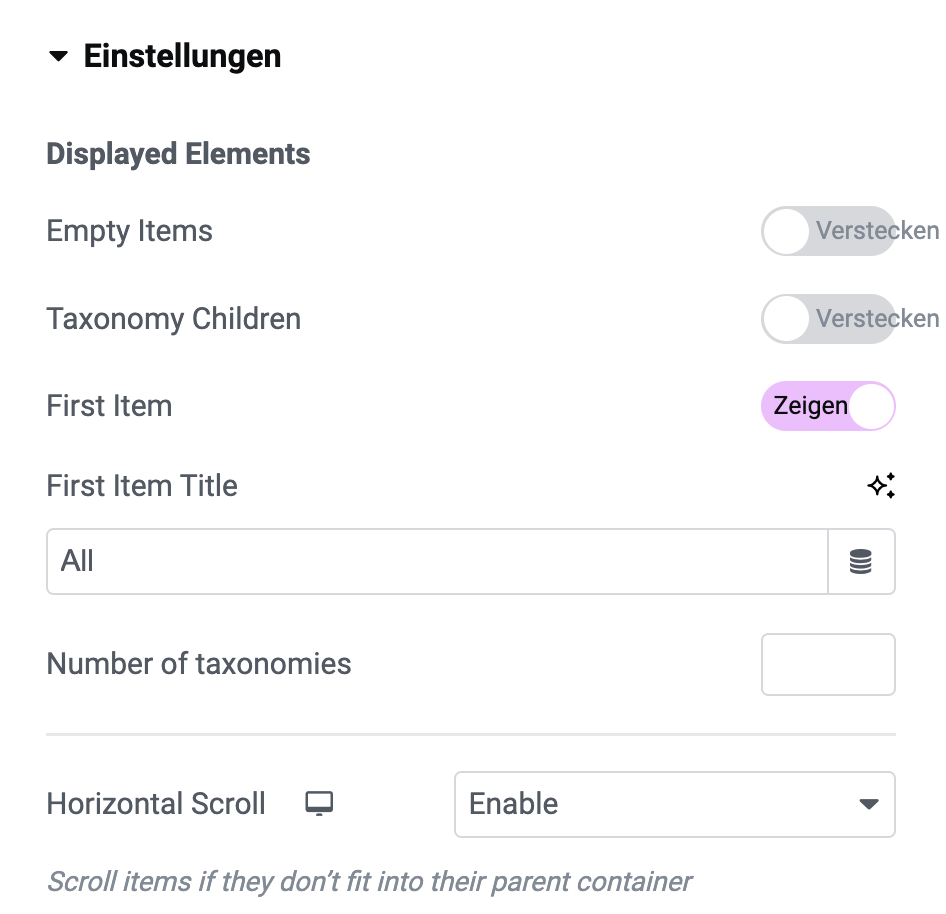Click the Taxonomy Children label
This screenshot has height=914, width=946.
click(174, 319)
